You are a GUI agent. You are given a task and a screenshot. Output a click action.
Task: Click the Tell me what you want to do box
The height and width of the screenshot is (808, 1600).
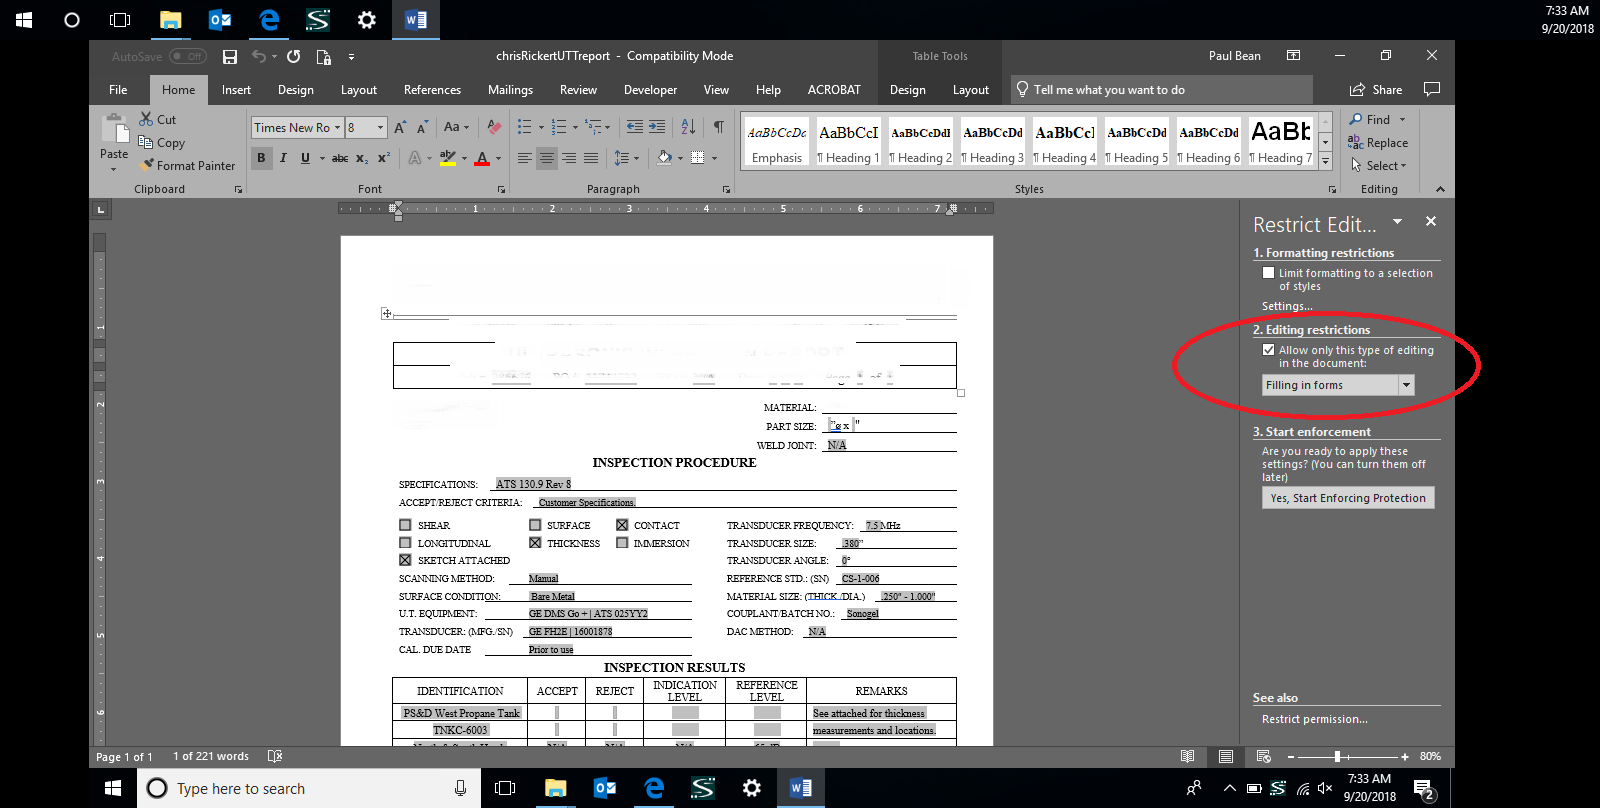[x=1160, y=90]
